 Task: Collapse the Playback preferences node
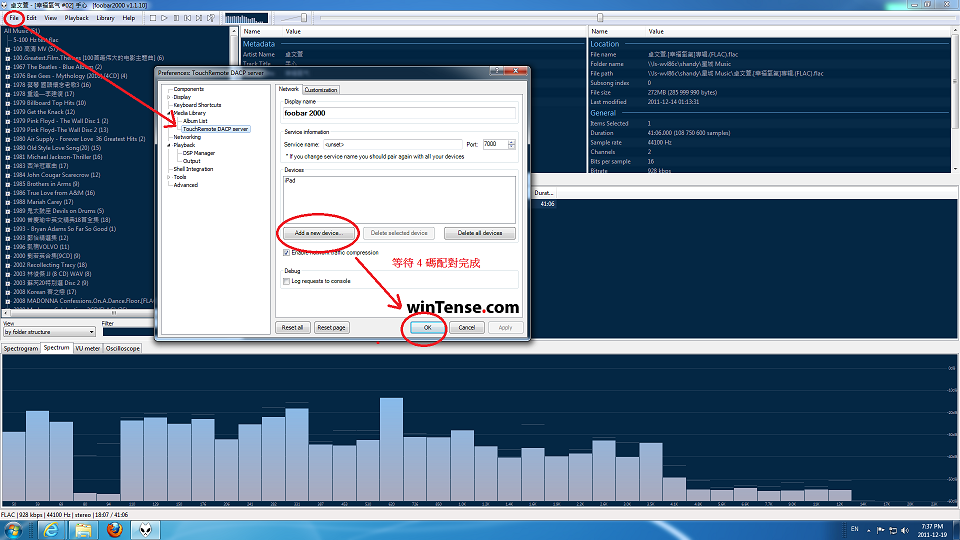[x=169, y=145]
